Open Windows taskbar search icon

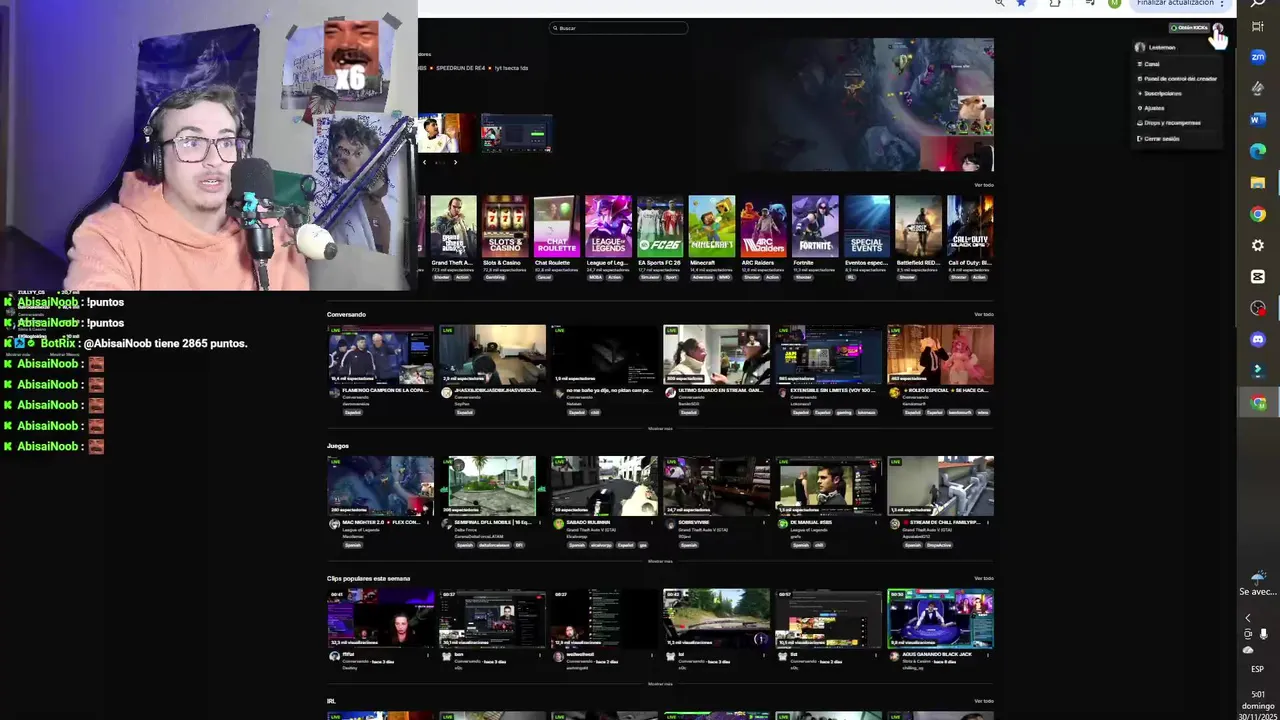click(1258, 4)
